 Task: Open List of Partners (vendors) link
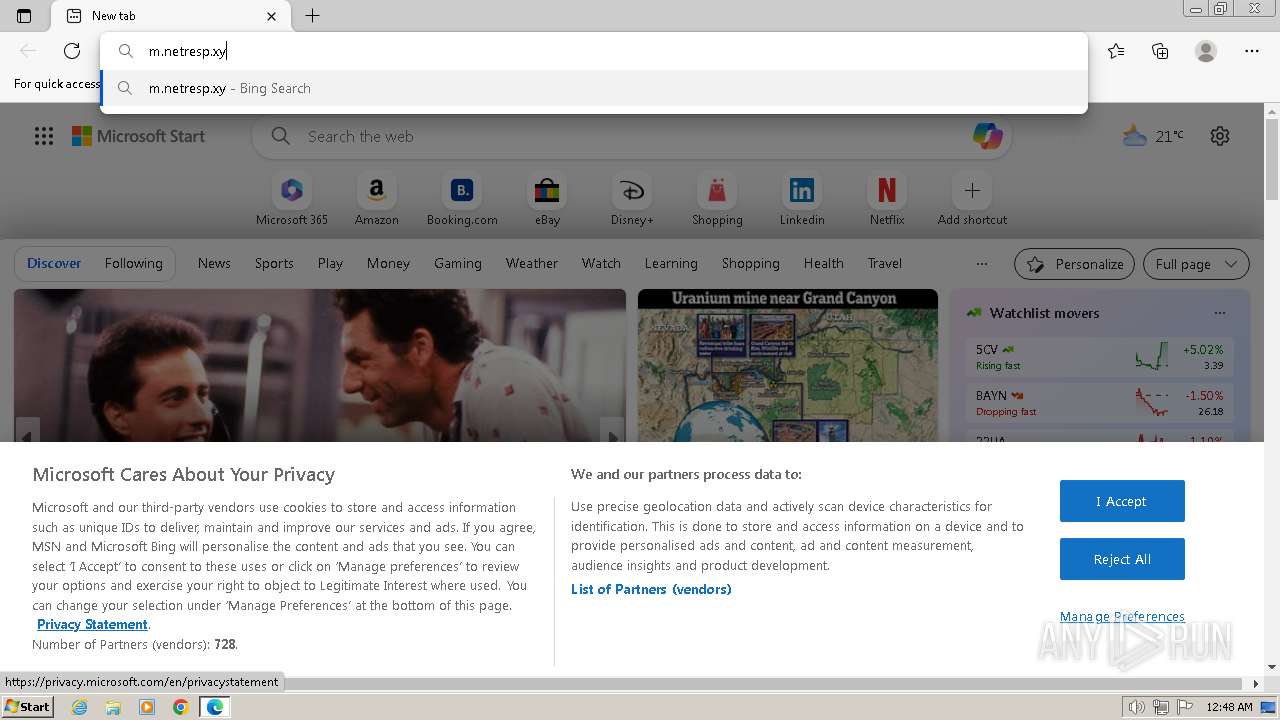coord(651,589)
